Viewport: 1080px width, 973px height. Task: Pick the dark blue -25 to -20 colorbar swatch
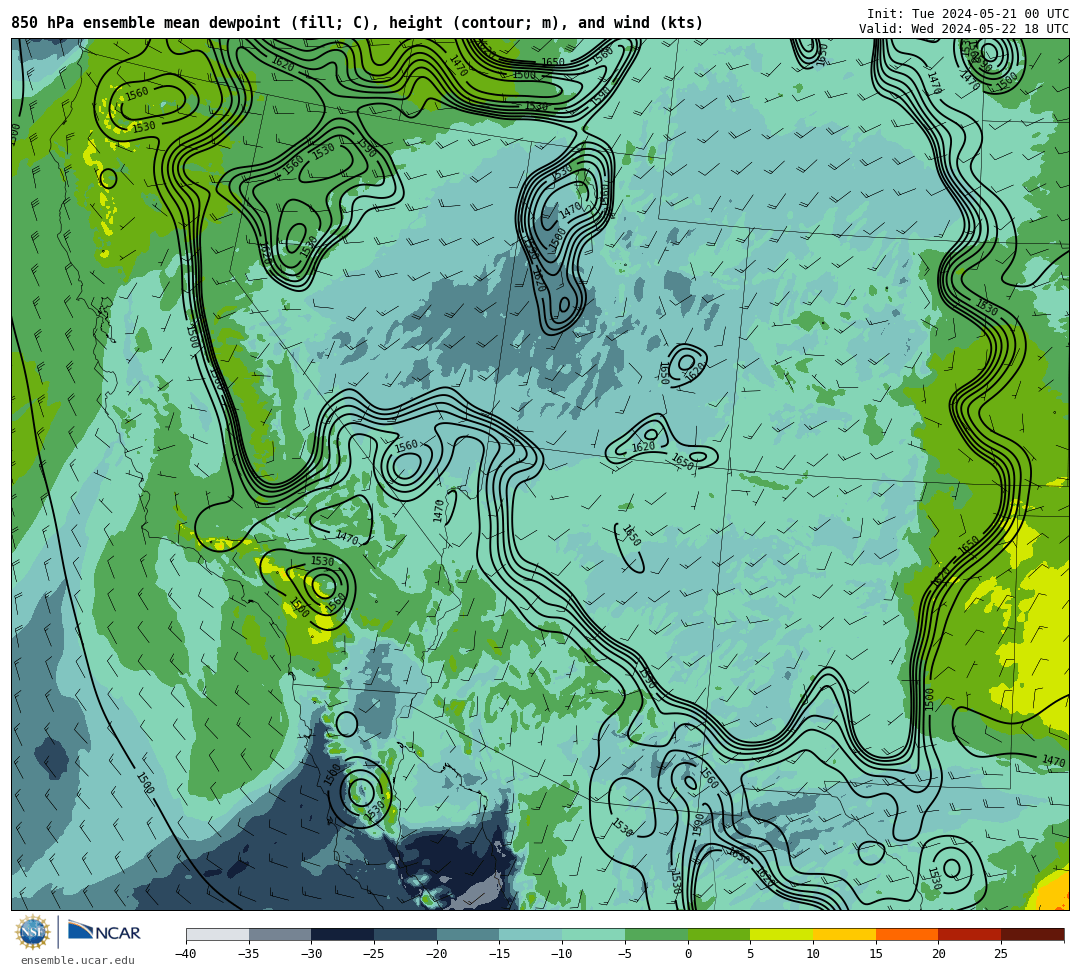pos(406,934)
